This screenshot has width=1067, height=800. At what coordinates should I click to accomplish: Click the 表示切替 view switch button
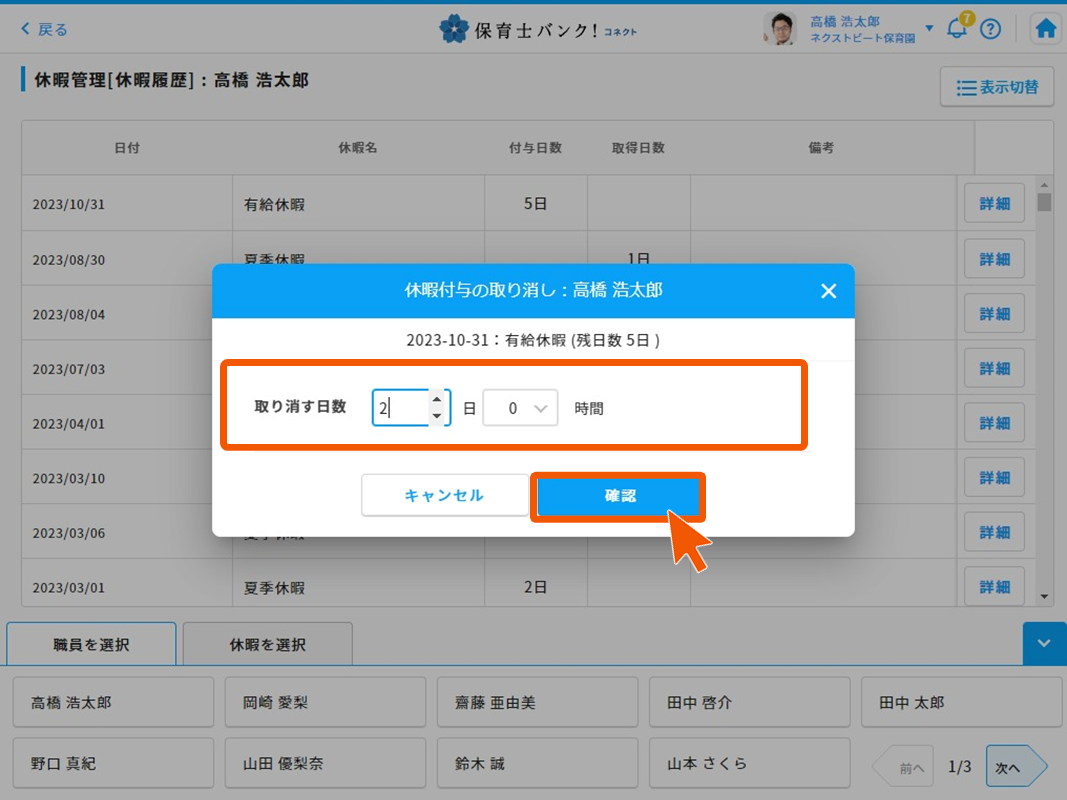coord(996,87)
